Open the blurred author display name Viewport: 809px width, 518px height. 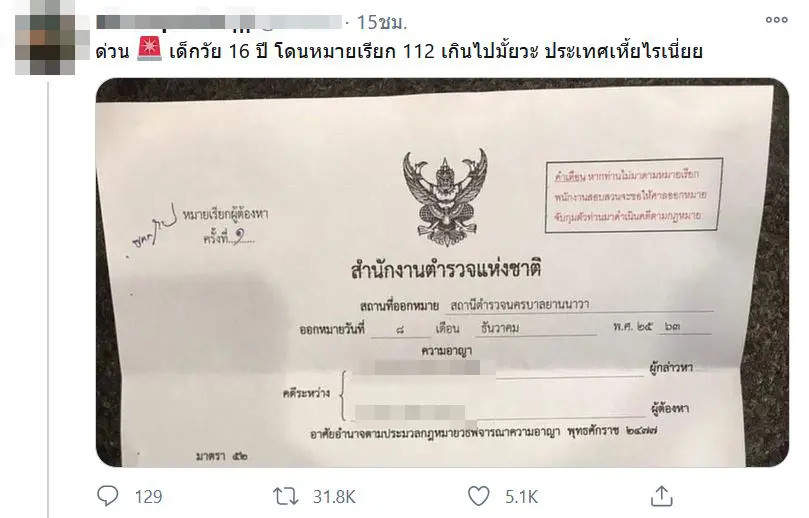175,22
